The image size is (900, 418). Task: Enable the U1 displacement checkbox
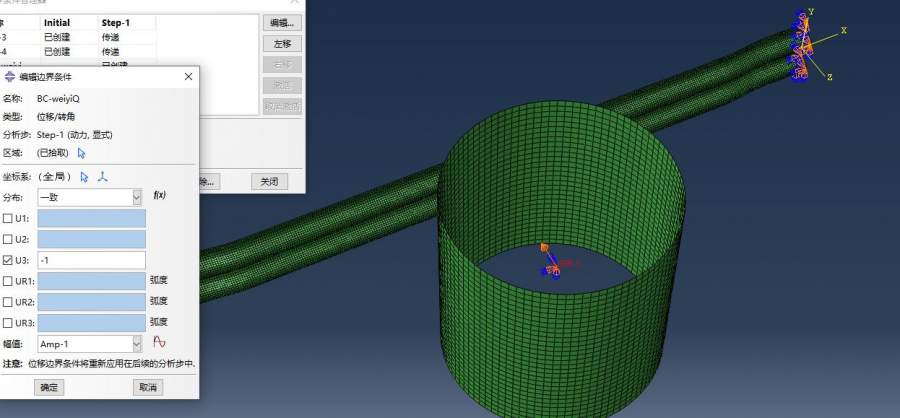point(7,218)
